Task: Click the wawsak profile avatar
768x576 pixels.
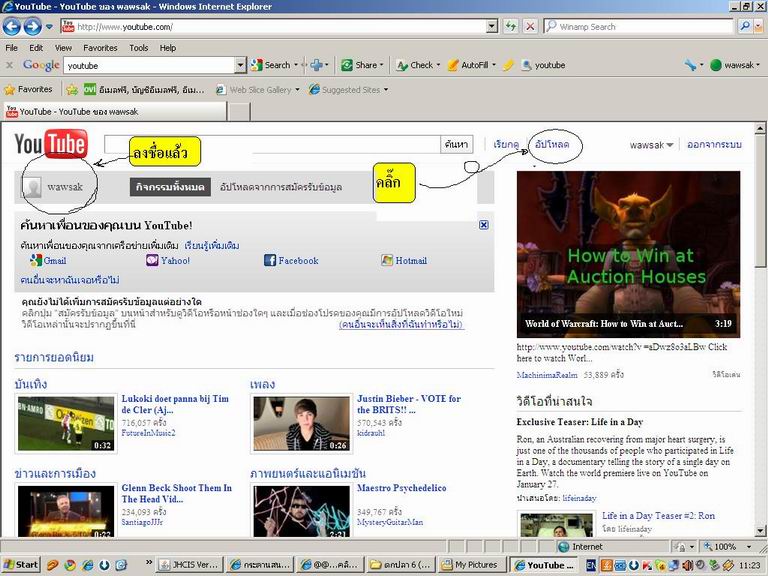Action: coord(33,187)
